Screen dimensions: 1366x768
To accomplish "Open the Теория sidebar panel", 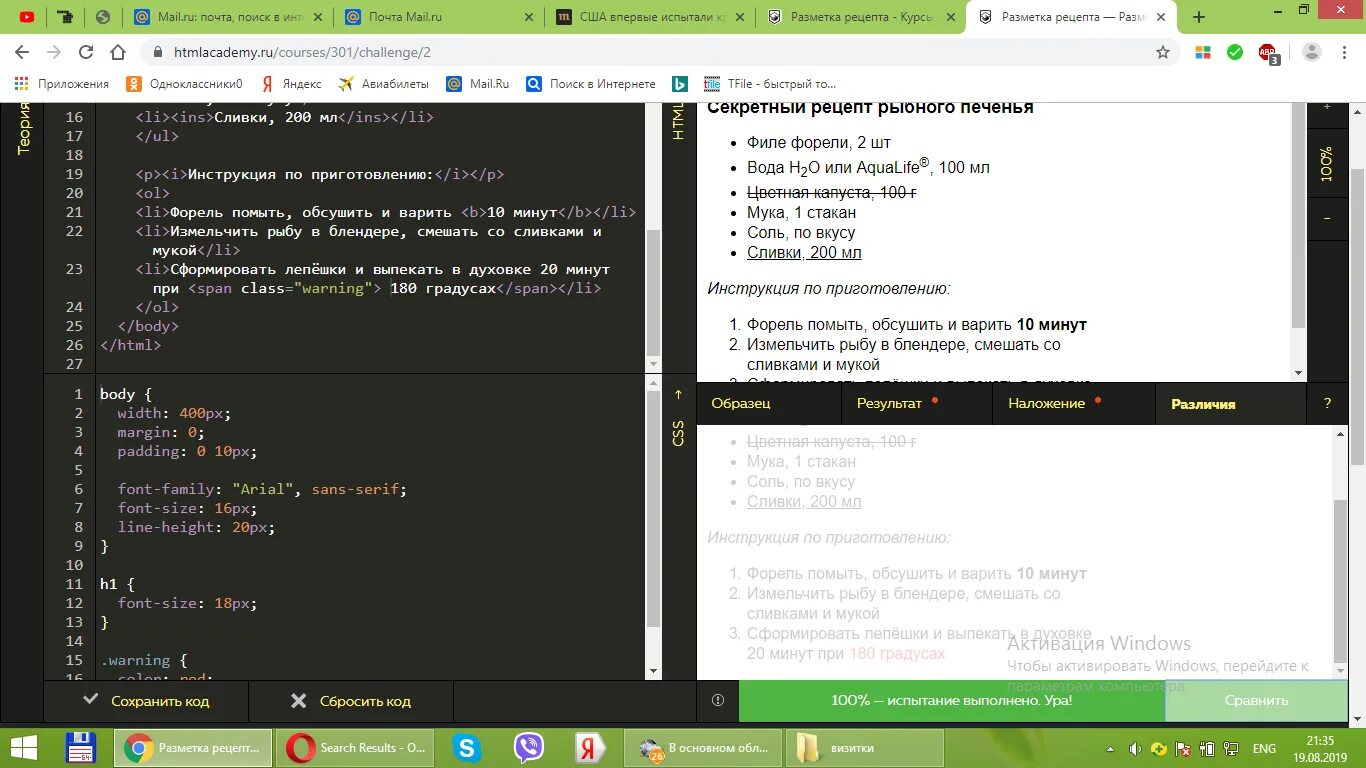I will (23, 128).
